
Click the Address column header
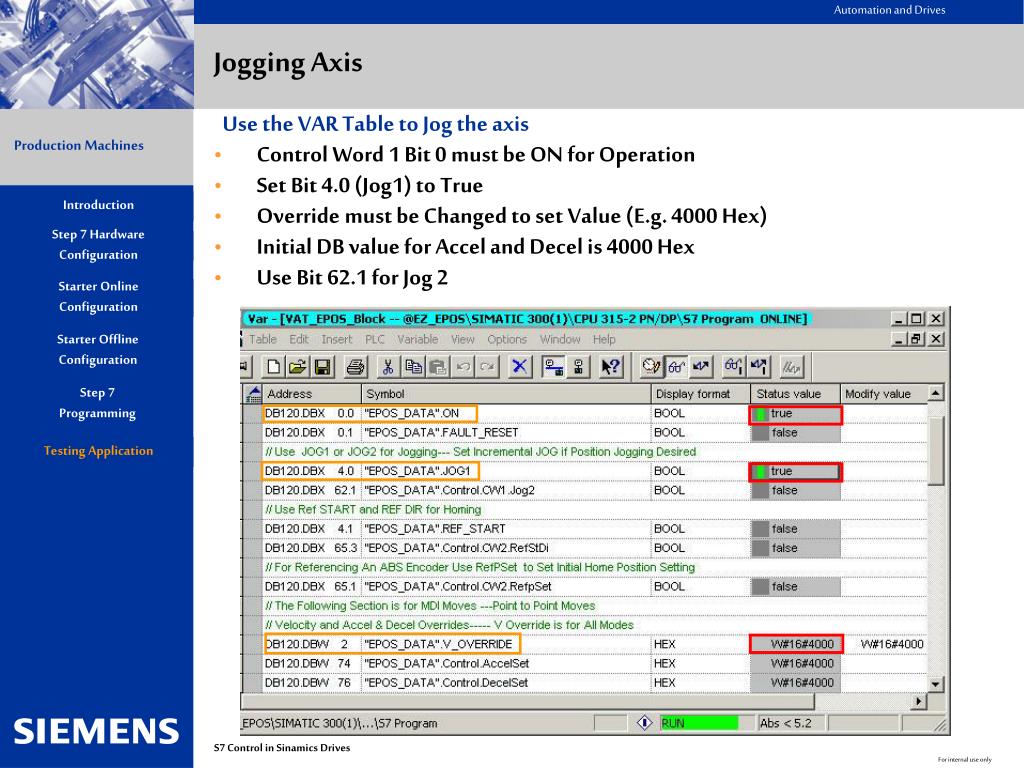coord(312,394)
